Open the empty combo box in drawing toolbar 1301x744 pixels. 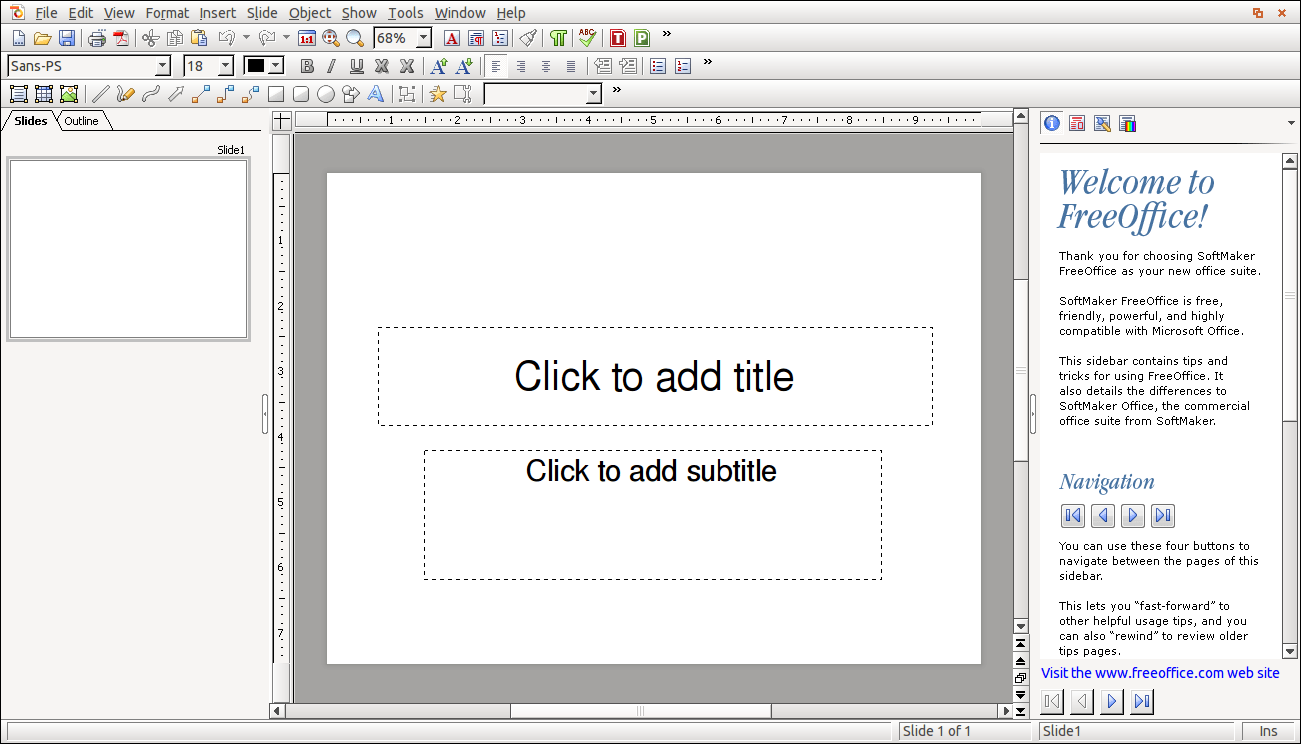click(593, 94)
